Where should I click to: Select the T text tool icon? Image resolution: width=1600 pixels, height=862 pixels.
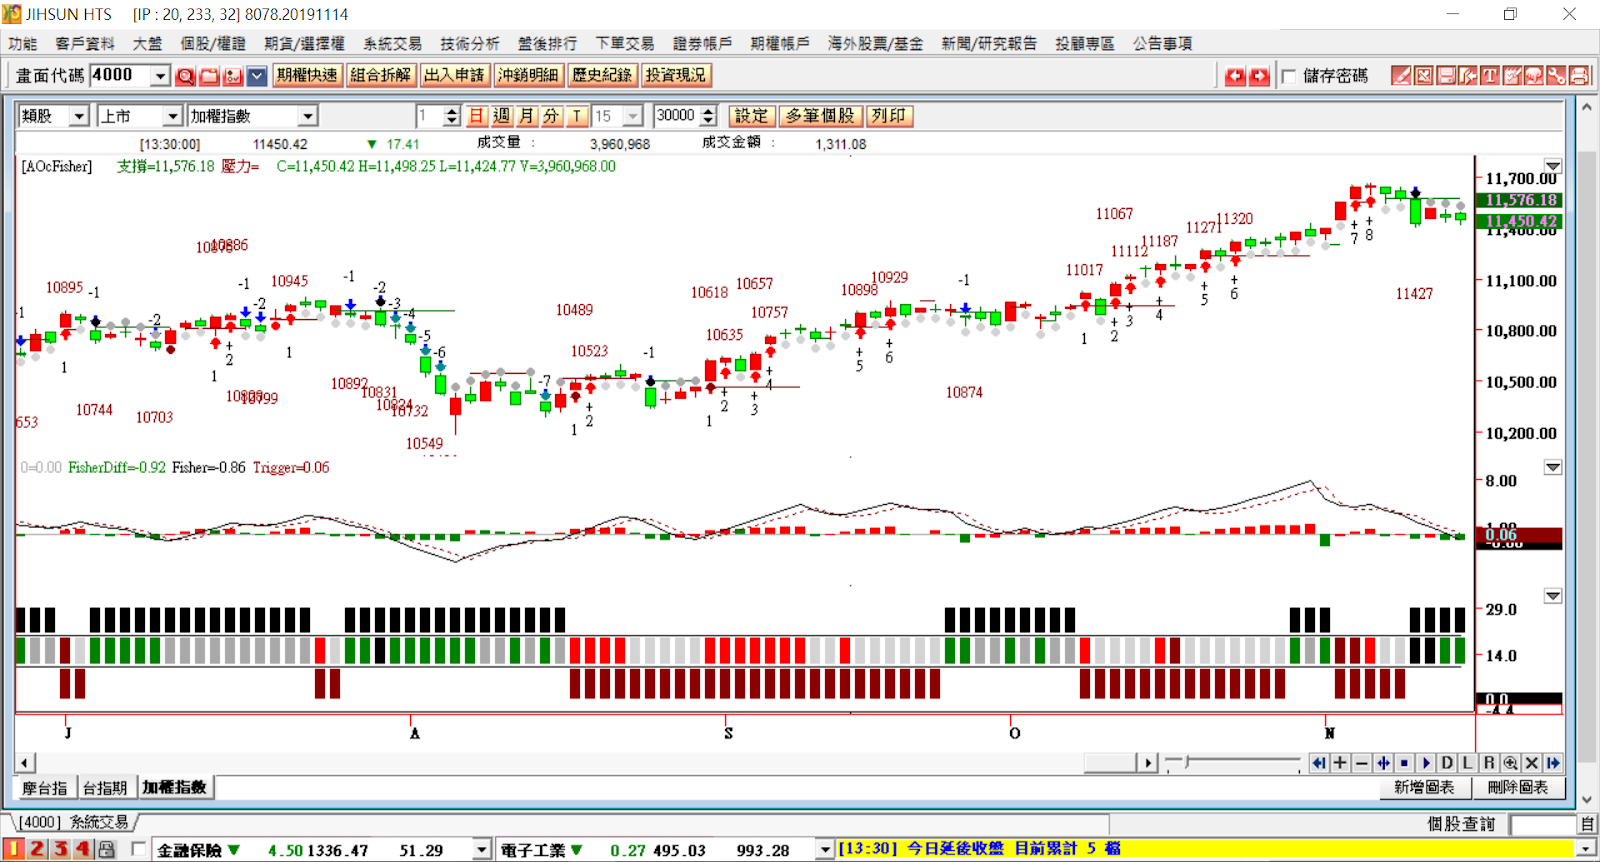(x=1490, y=75)
